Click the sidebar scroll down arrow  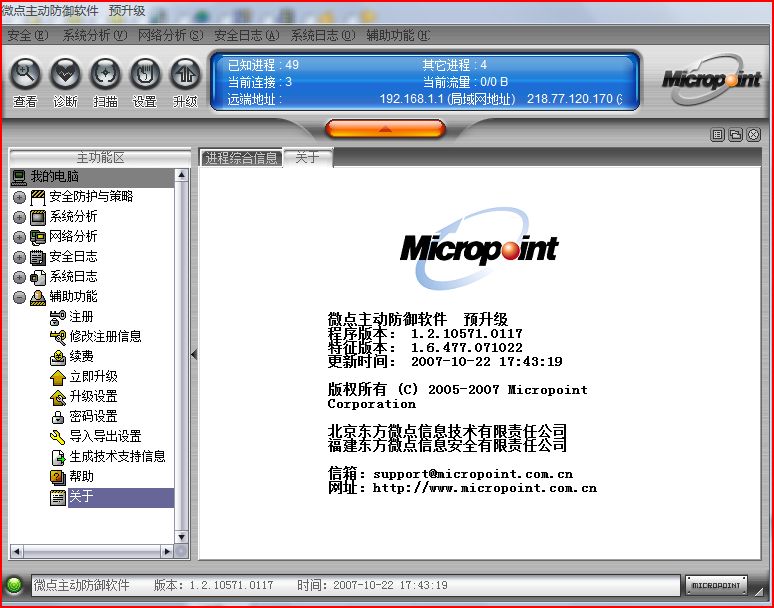point(182,537)
